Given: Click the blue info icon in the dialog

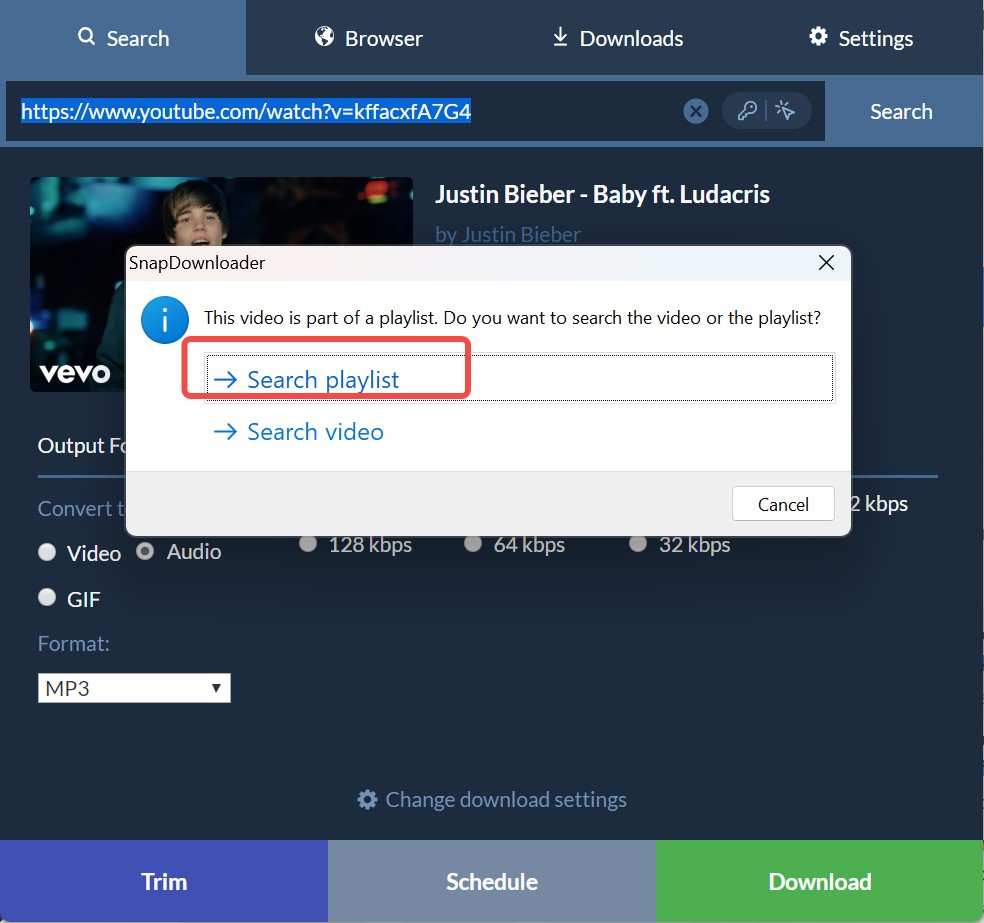Looking at the screenshot, I should coord(164,320).
